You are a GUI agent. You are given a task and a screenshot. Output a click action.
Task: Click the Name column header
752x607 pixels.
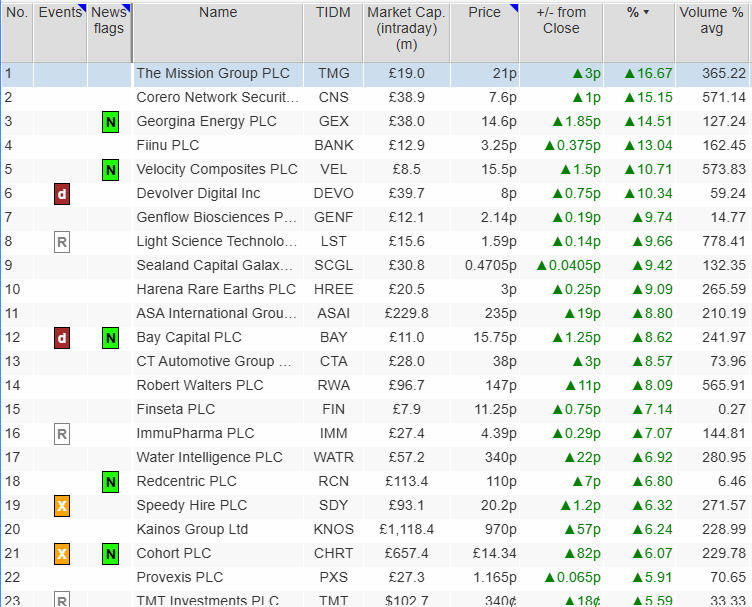[x=218, y=33]
